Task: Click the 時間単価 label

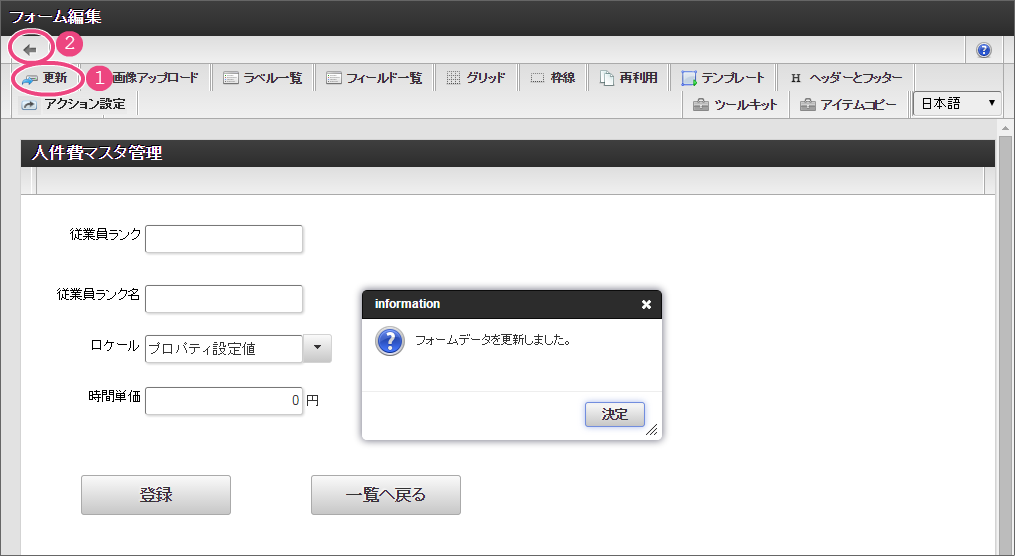Action: pyautogui.click(x=115, y=396)
